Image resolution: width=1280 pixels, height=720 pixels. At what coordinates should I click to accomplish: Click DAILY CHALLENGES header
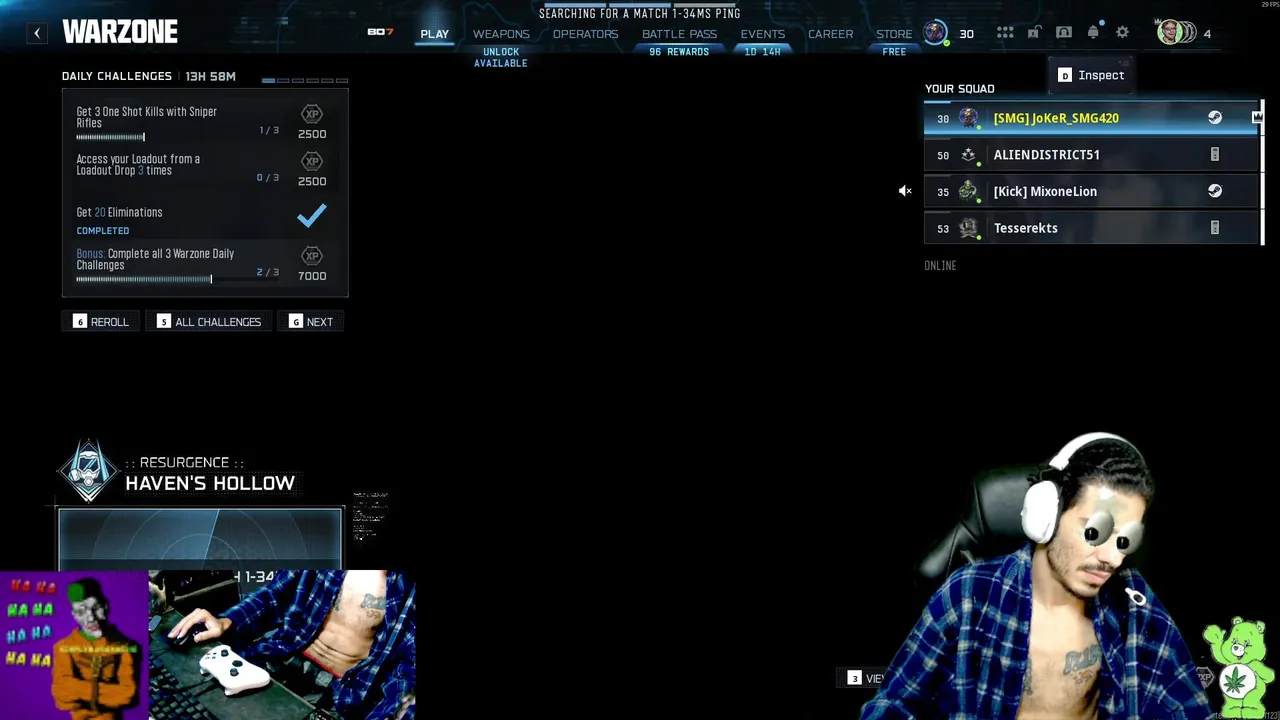pos(117,76)
